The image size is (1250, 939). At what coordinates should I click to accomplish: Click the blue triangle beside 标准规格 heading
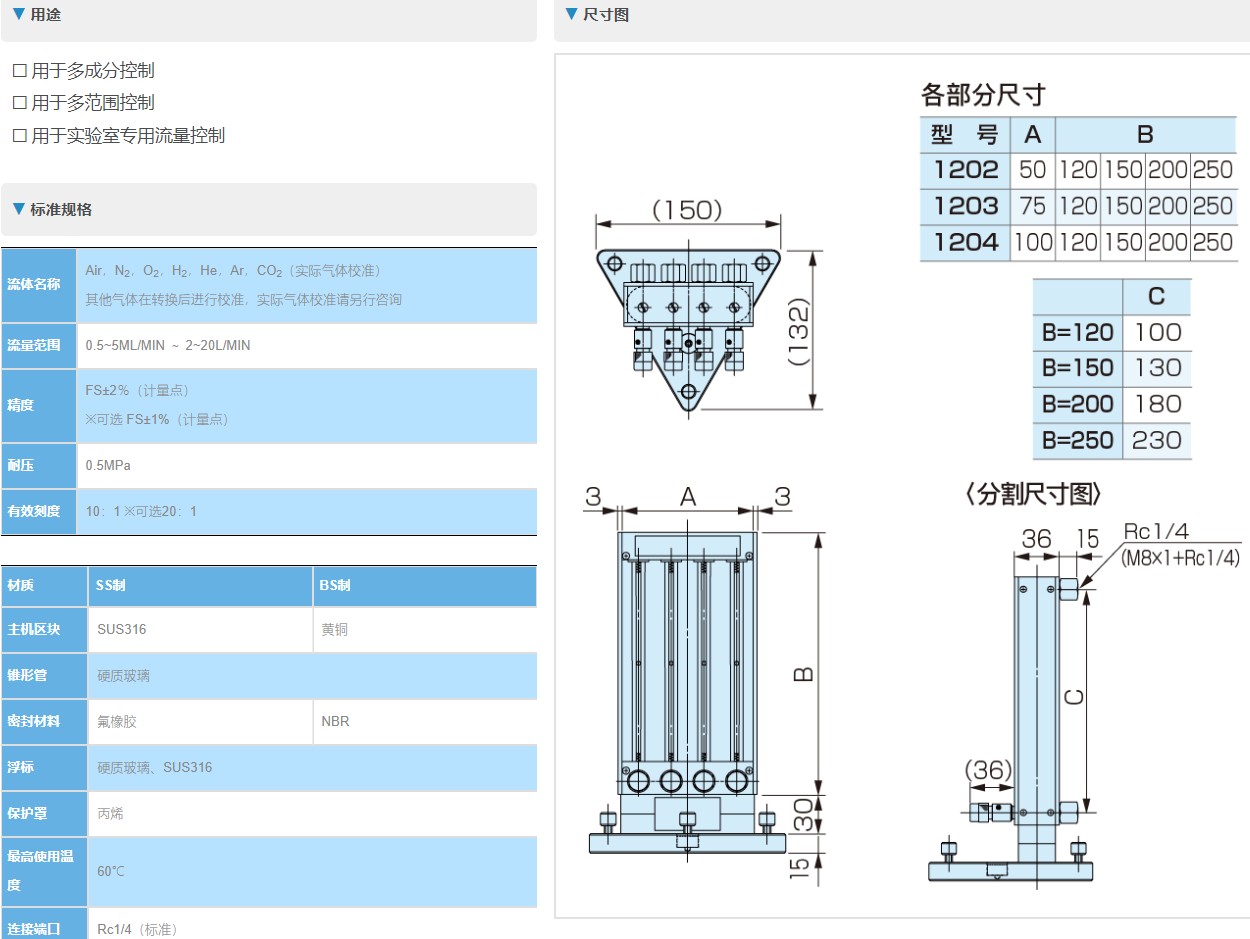tap(19, 209)
